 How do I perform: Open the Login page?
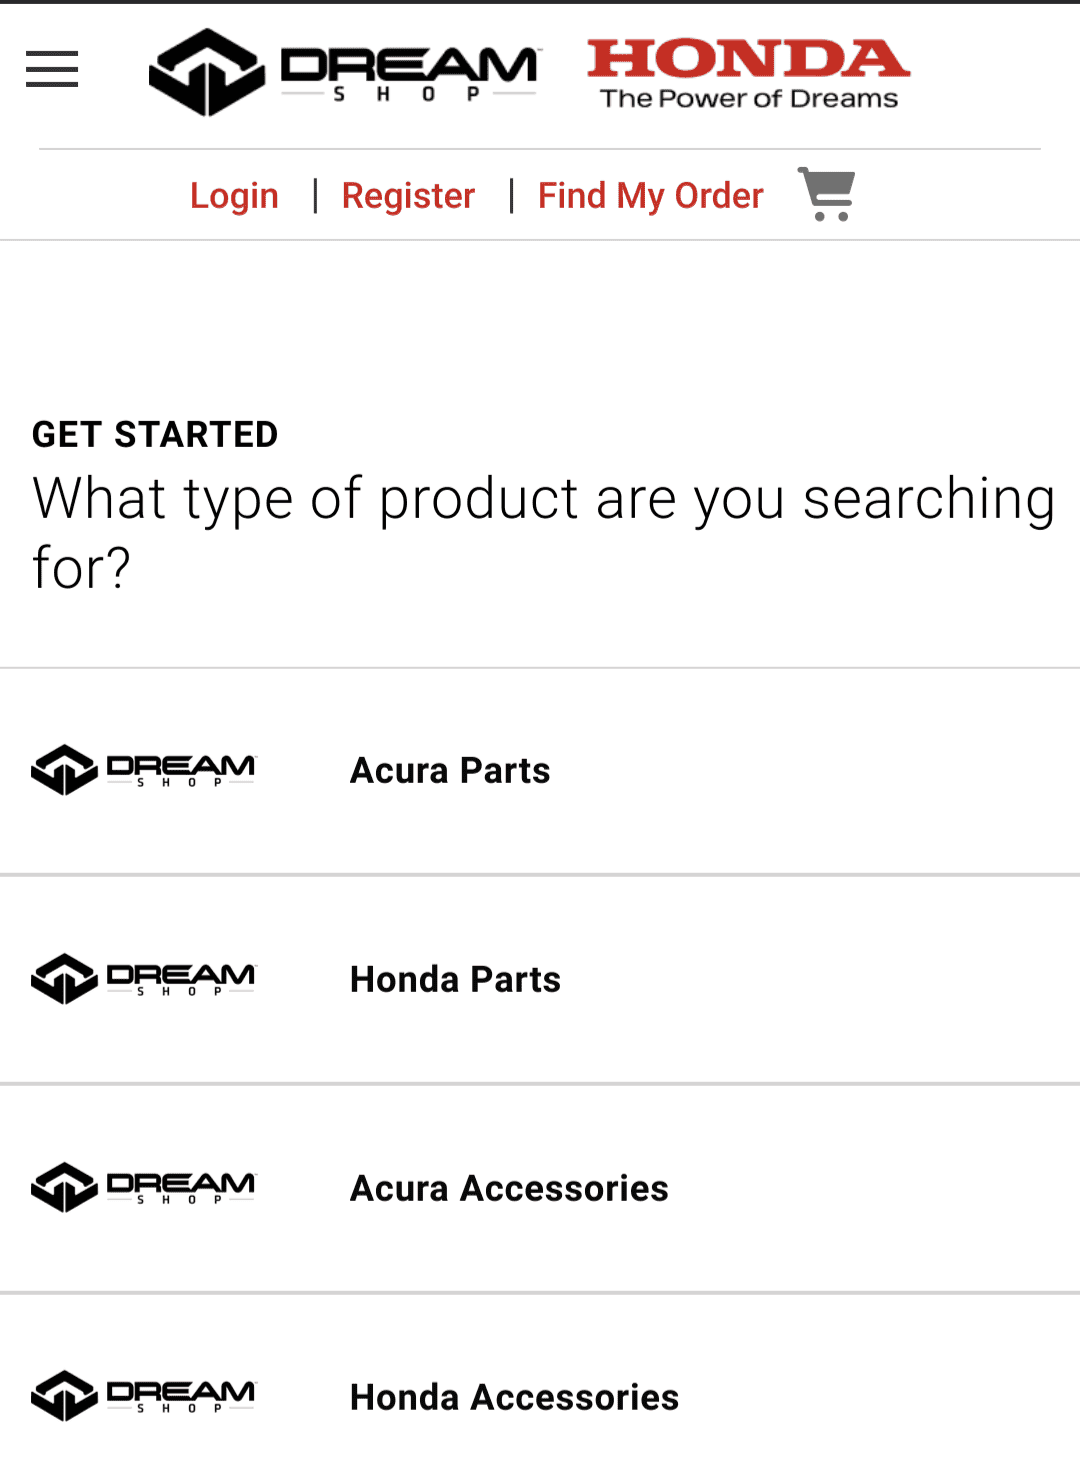[234, 195]
